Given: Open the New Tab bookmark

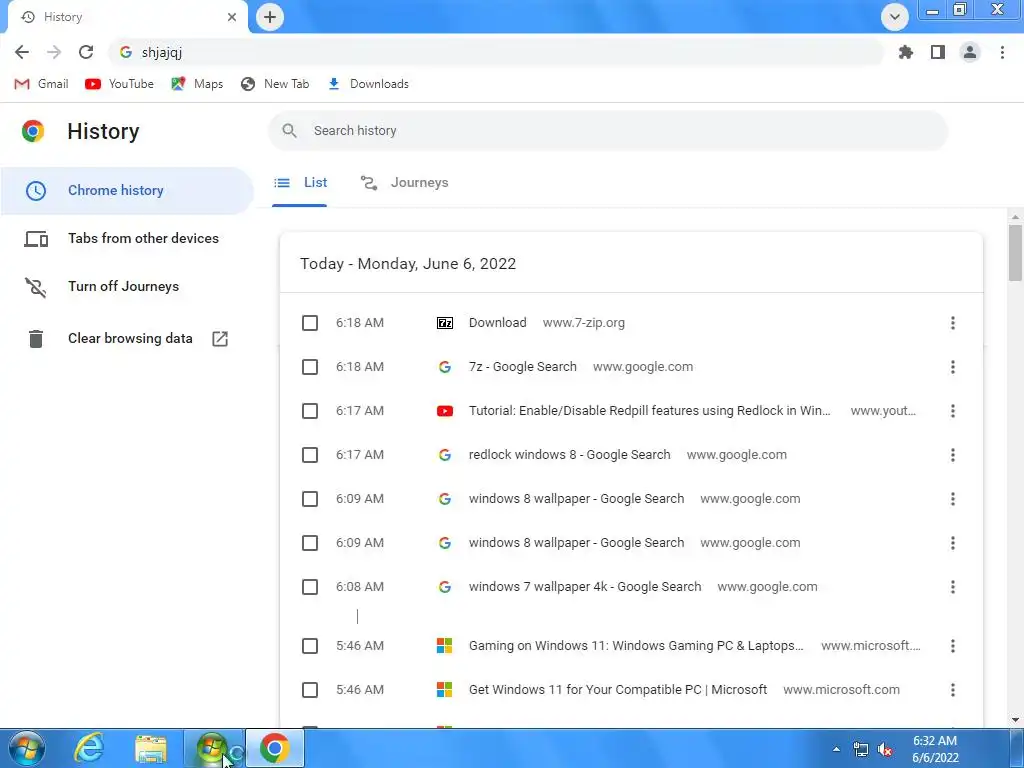Looking at the screenshot, I should tap(274, 84).
